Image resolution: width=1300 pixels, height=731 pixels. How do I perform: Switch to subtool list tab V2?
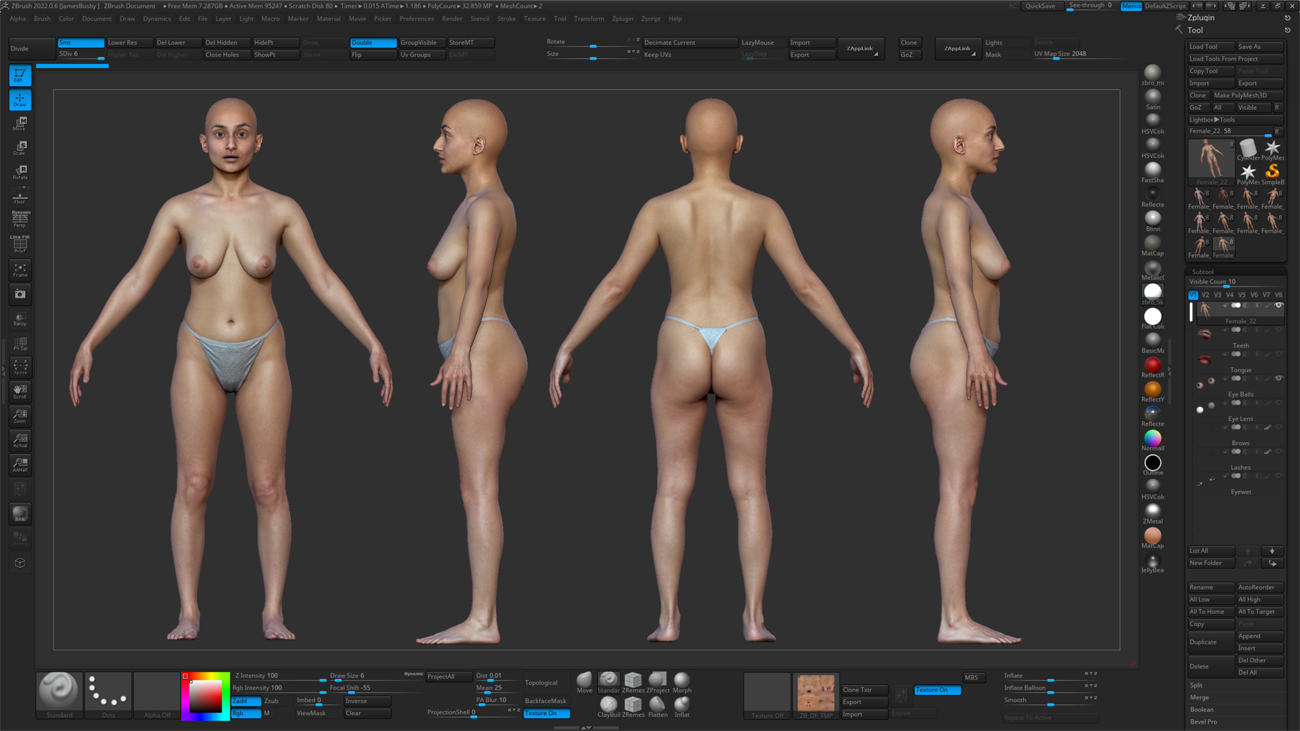1205,295
